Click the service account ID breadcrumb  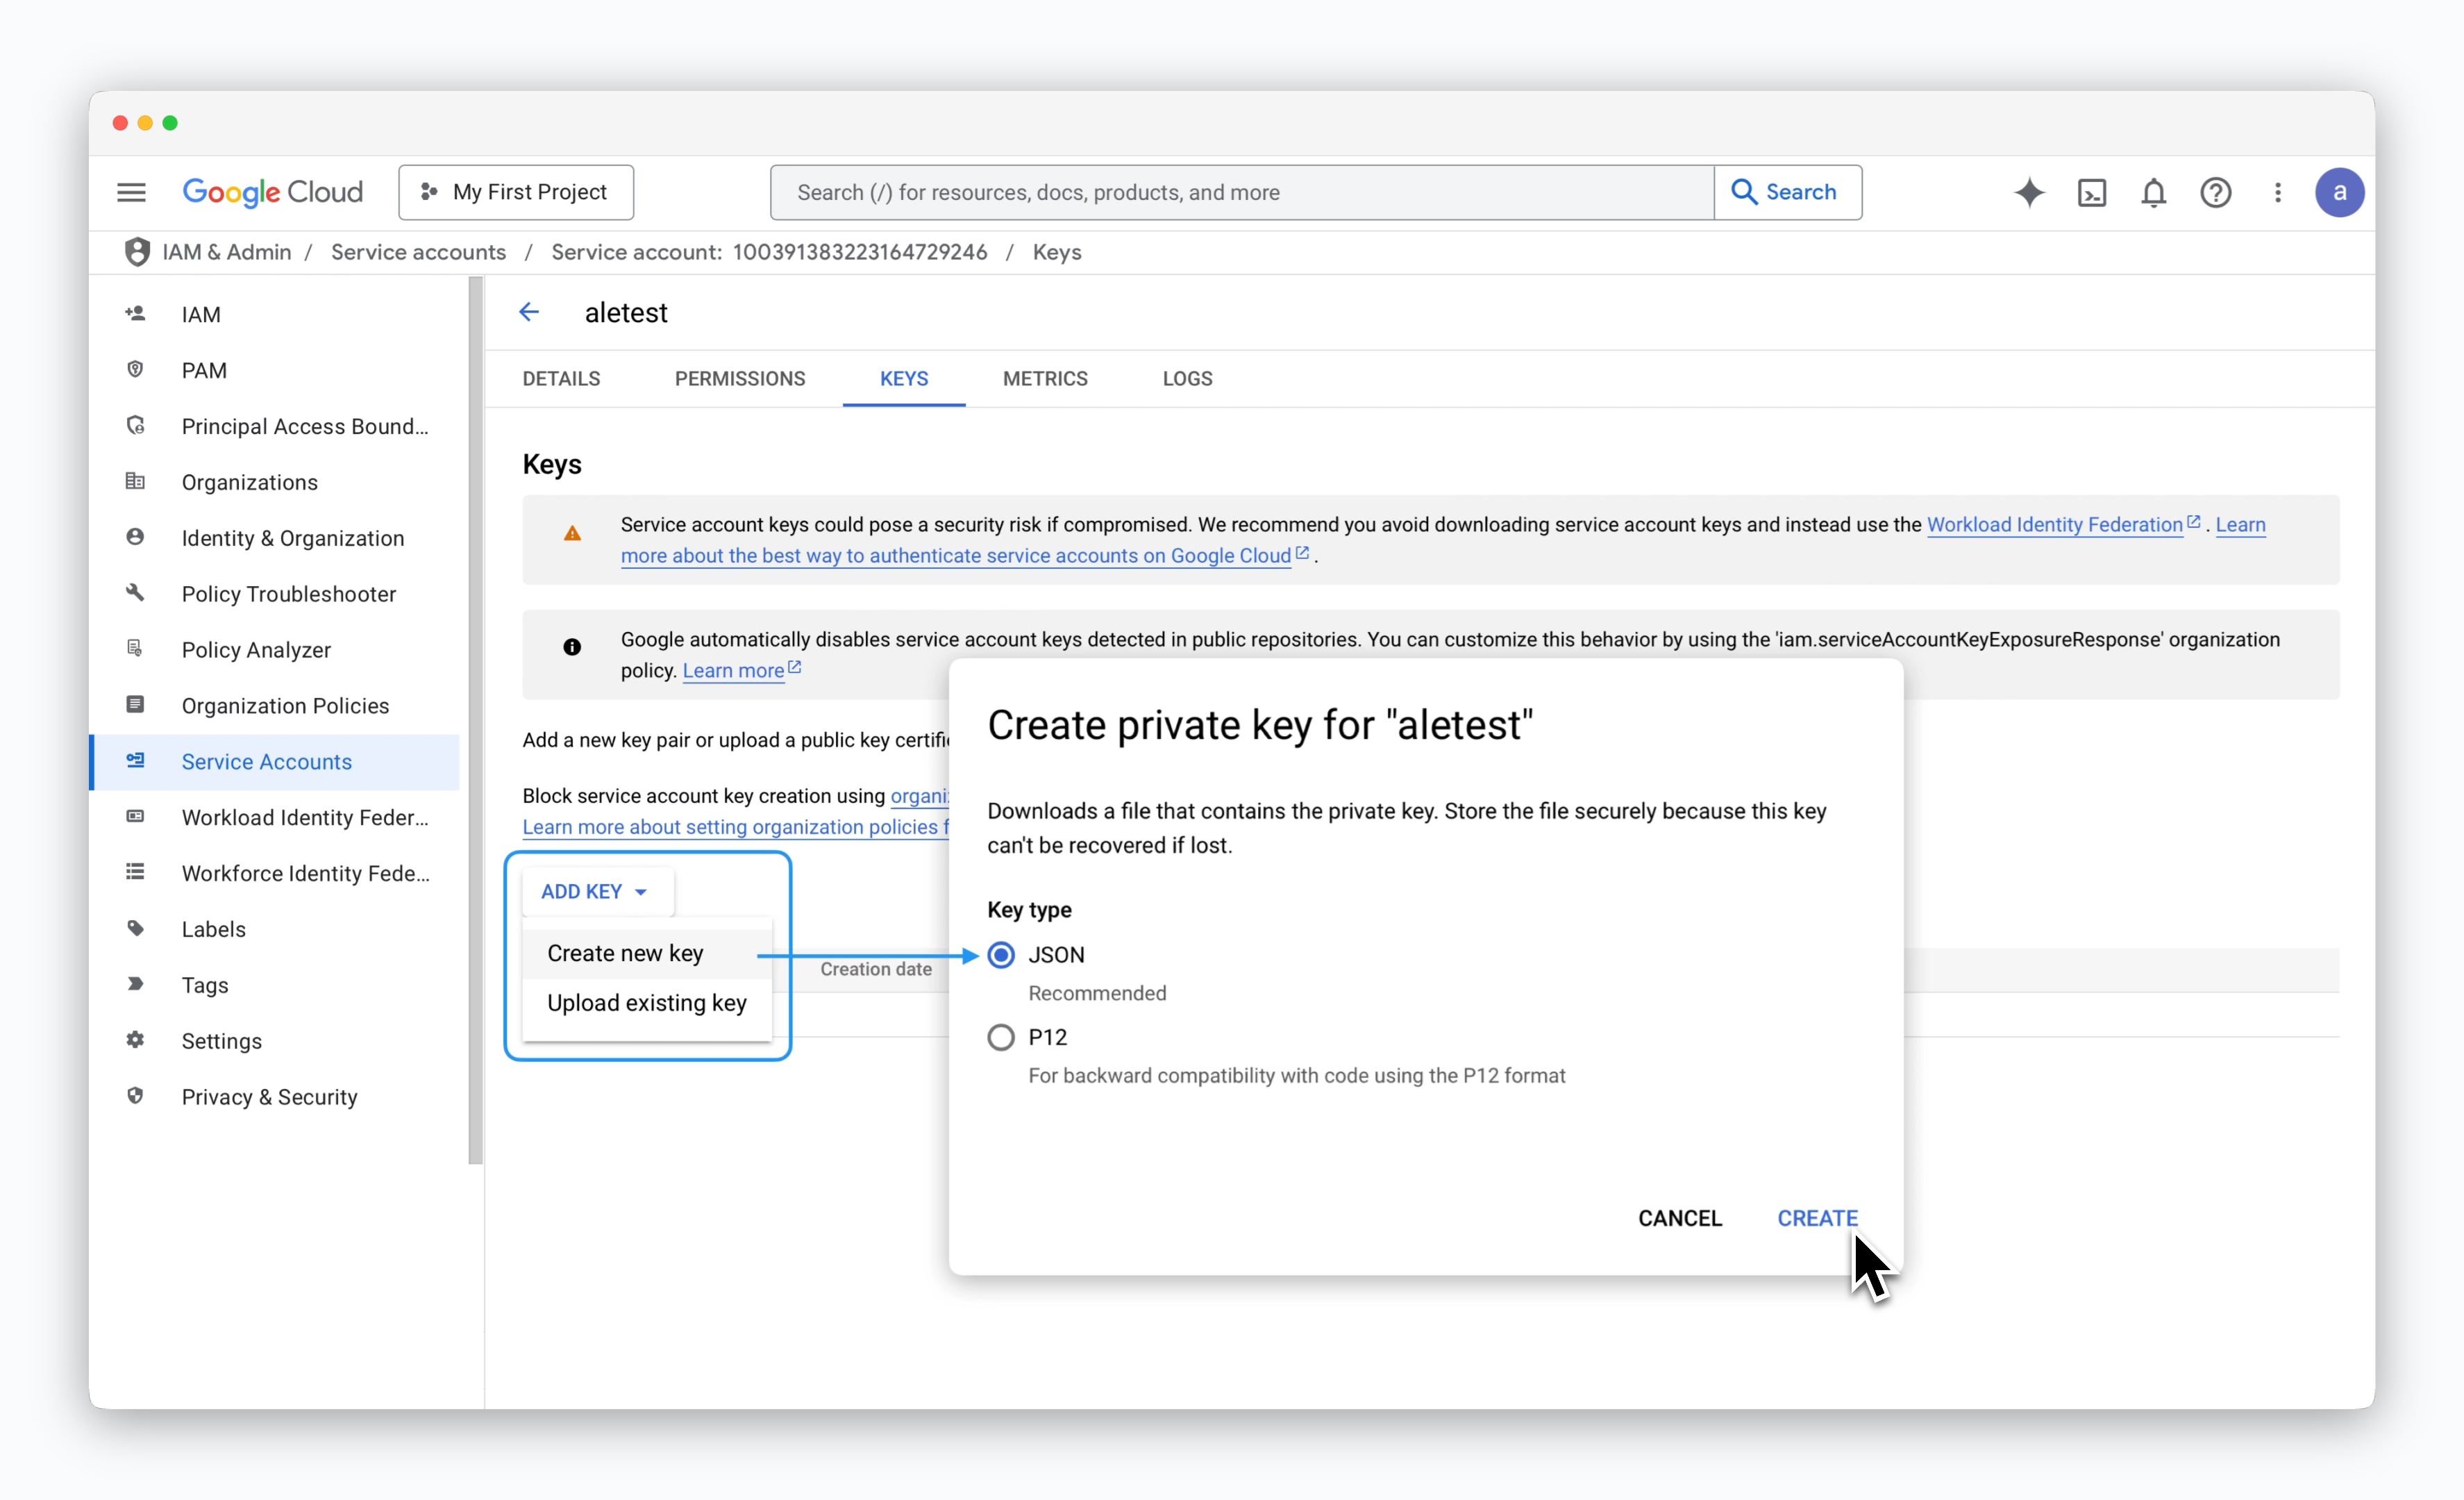click(x=769, y=252)
